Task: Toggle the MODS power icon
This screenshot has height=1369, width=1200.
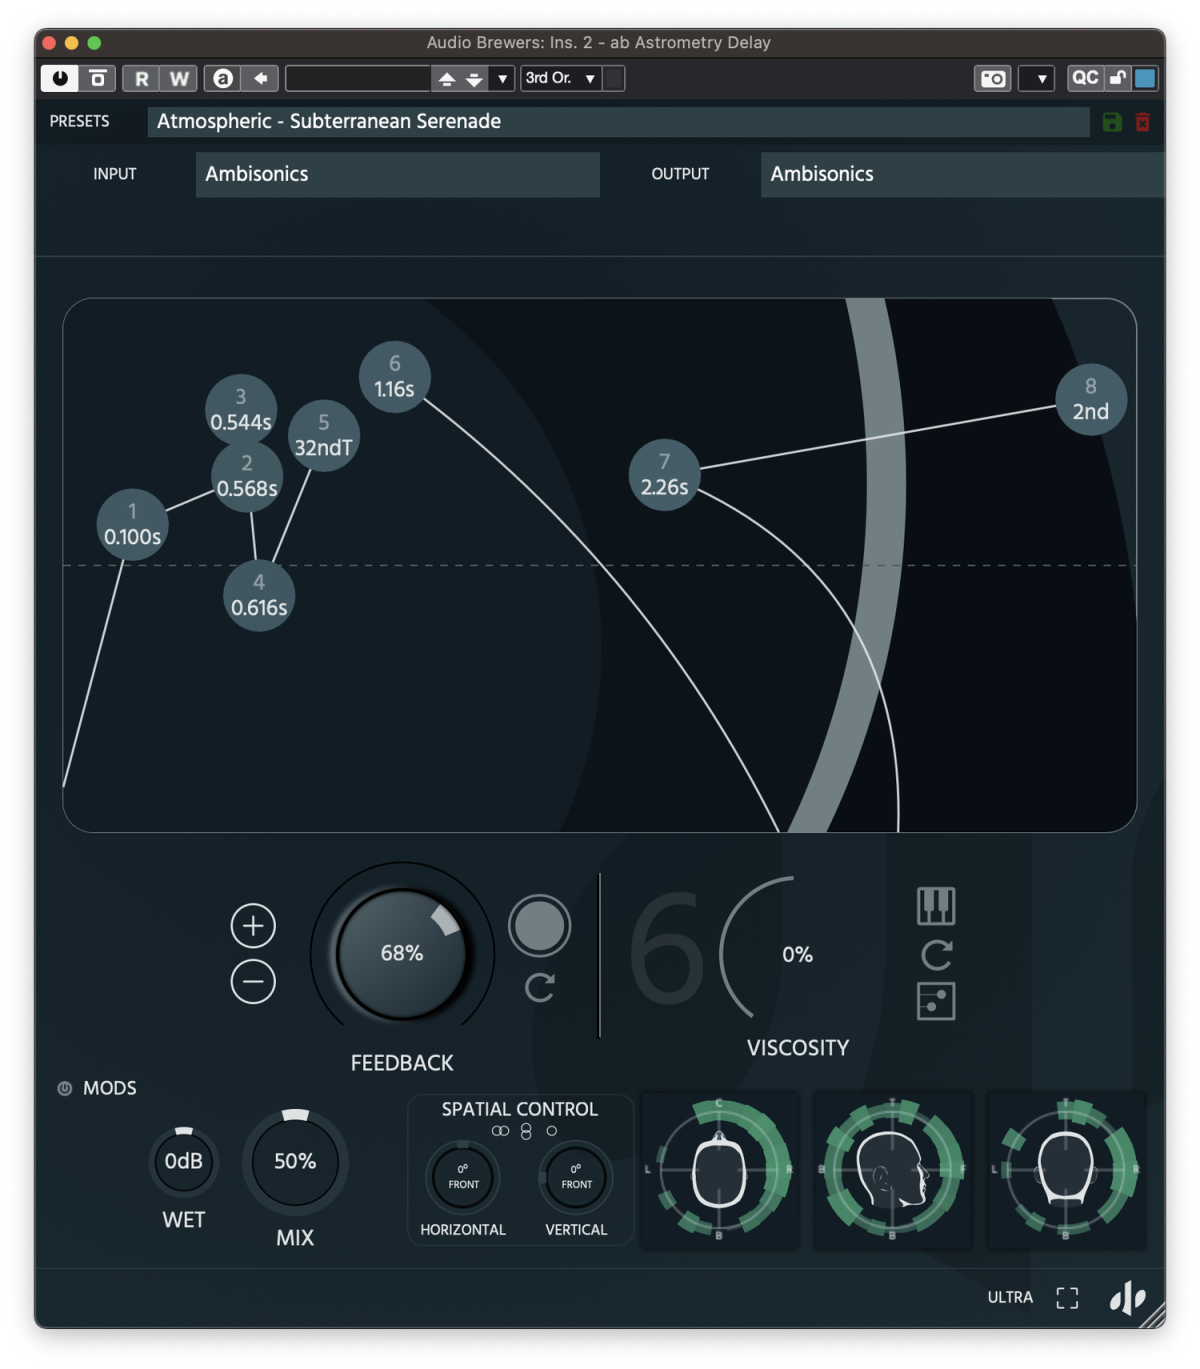Action: (65, 1088)
